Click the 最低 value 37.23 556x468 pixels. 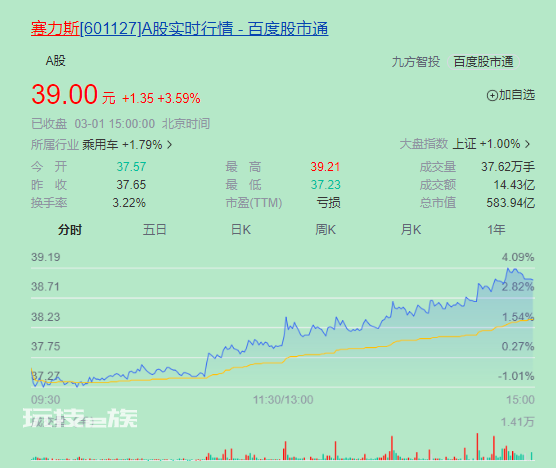tap(326, 185)
